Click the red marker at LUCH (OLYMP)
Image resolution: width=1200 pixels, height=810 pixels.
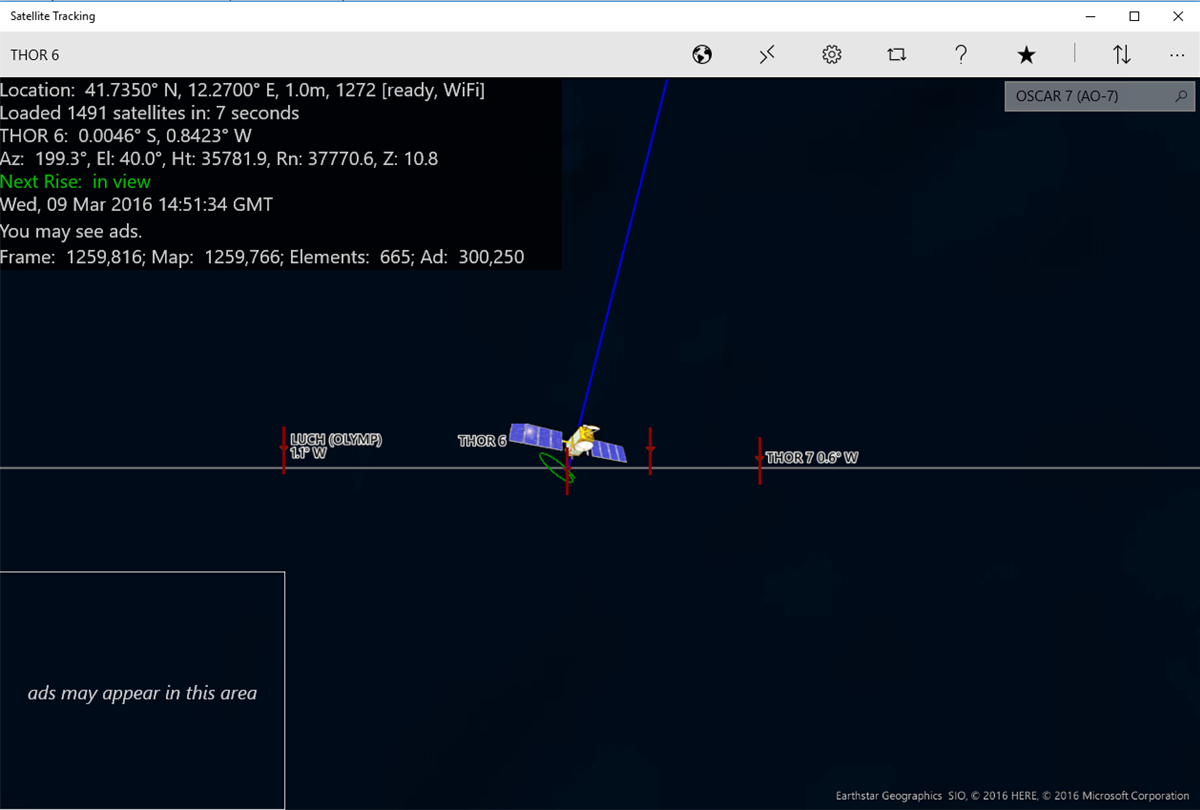[284, 451]
